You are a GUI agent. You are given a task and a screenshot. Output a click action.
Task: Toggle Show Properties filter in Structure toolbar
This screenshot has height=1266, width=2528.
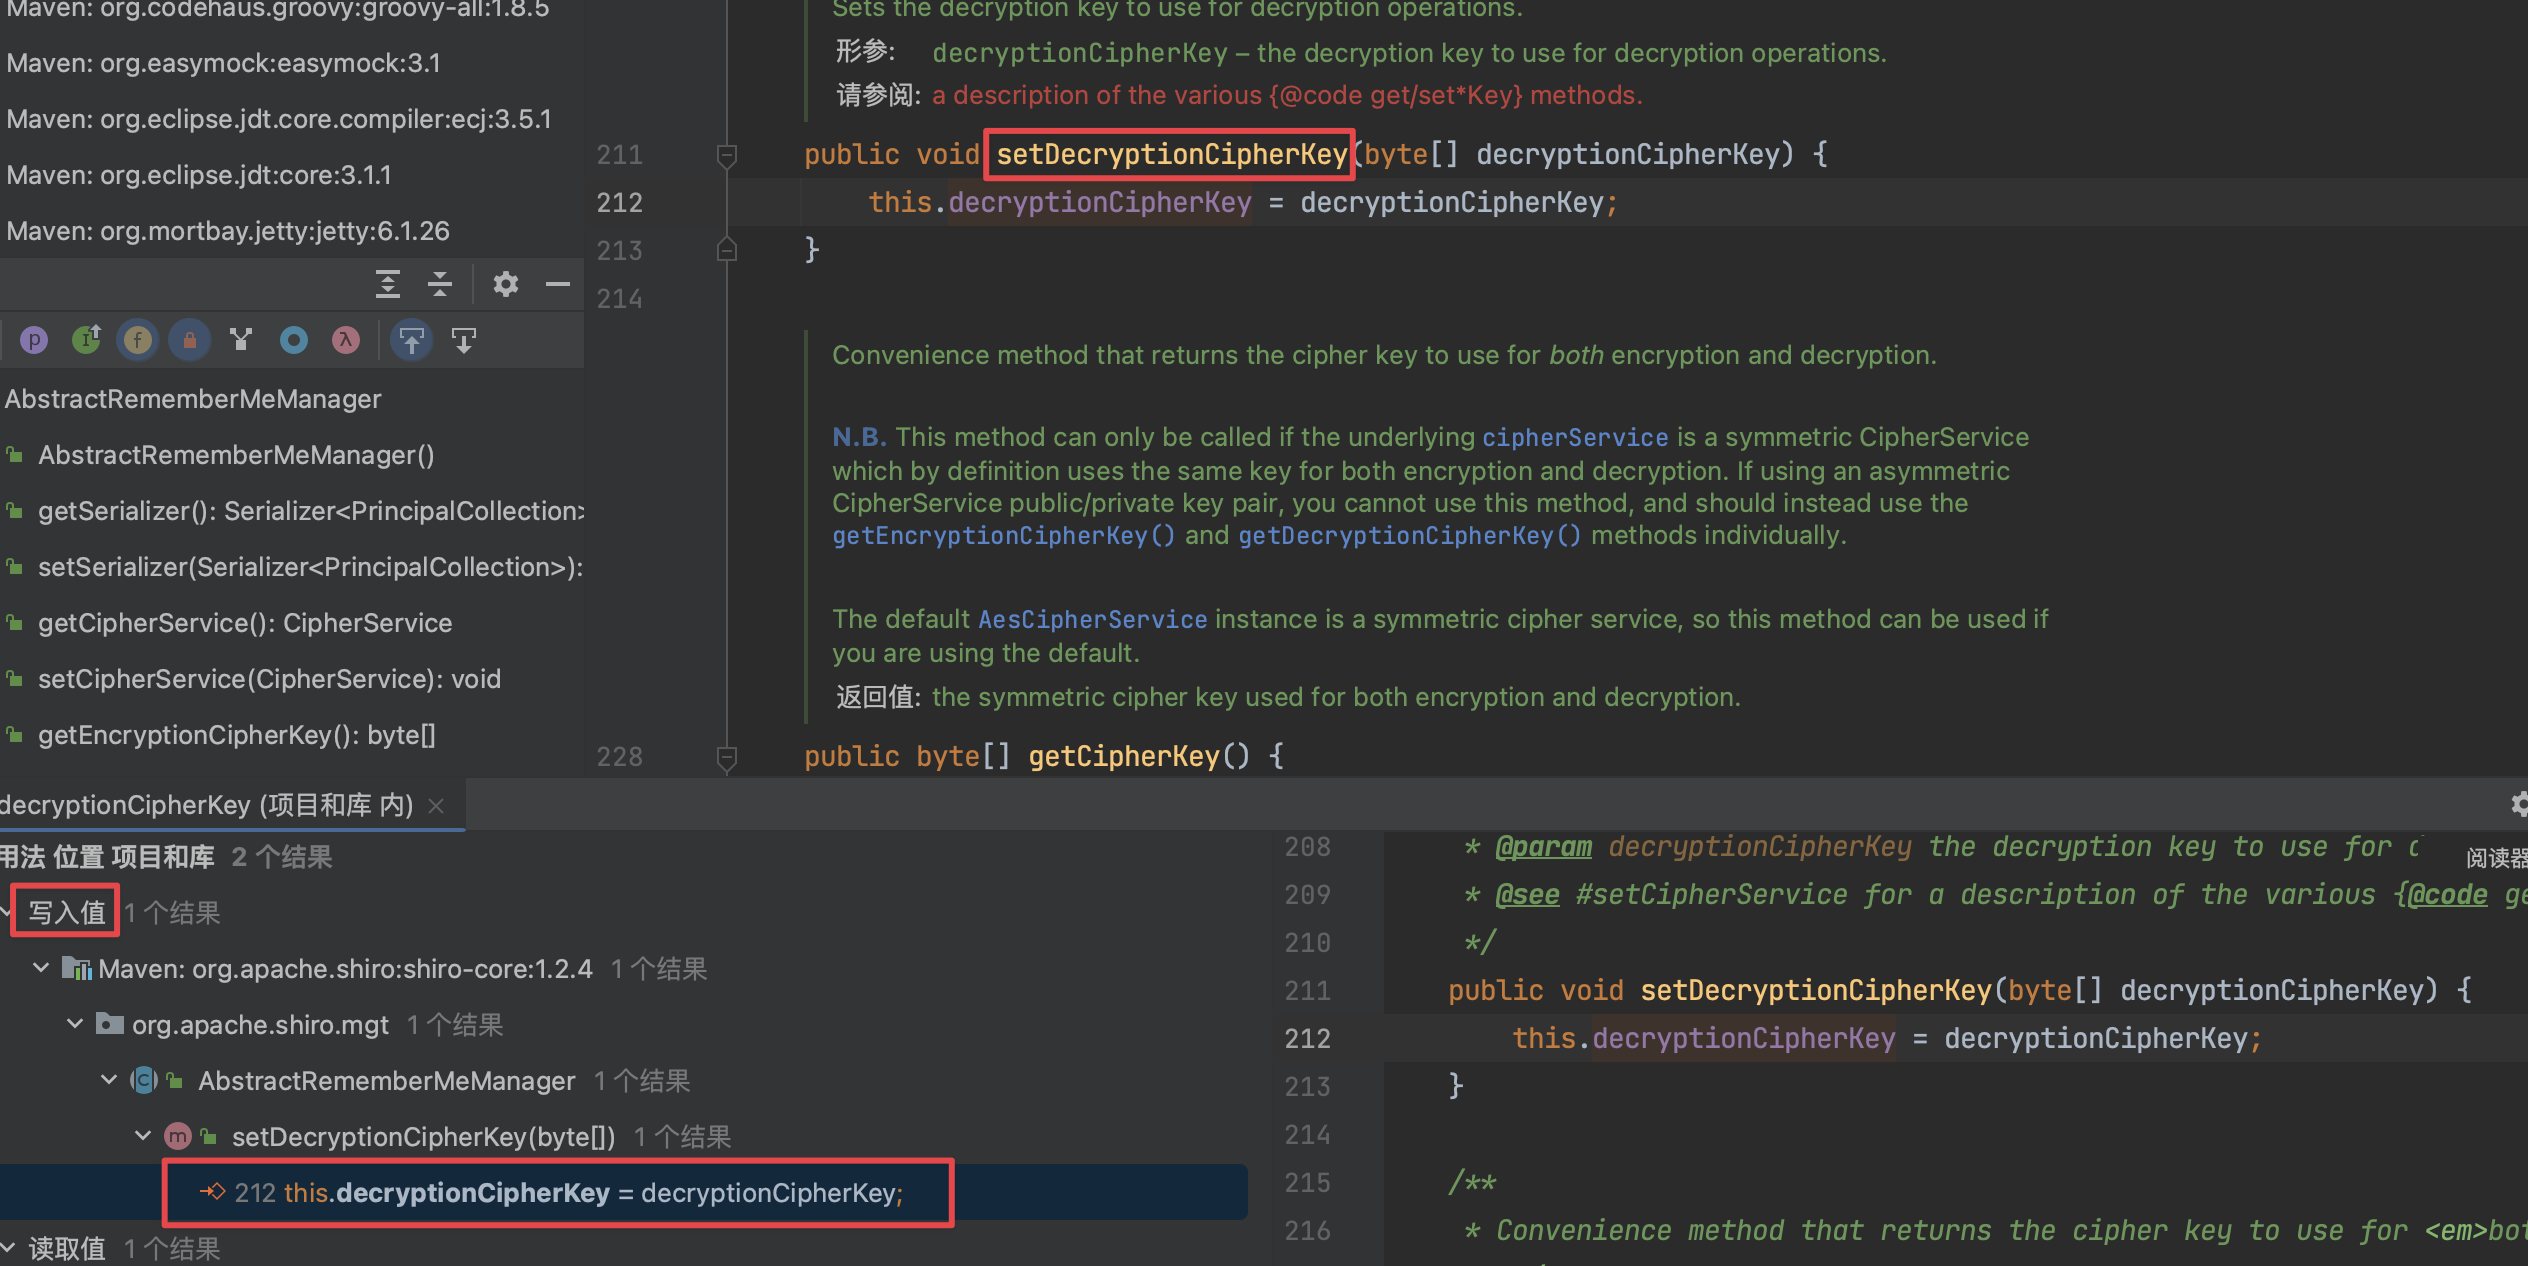point(34,341)
